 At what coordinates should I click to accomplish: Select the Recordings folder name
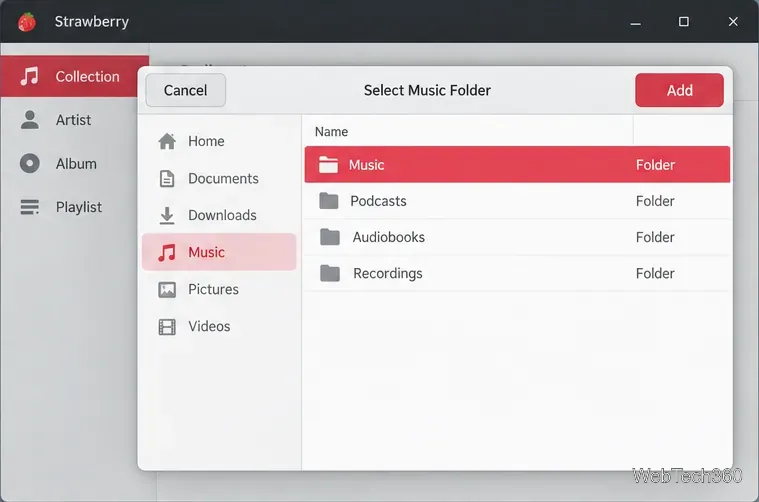(388, 274)
